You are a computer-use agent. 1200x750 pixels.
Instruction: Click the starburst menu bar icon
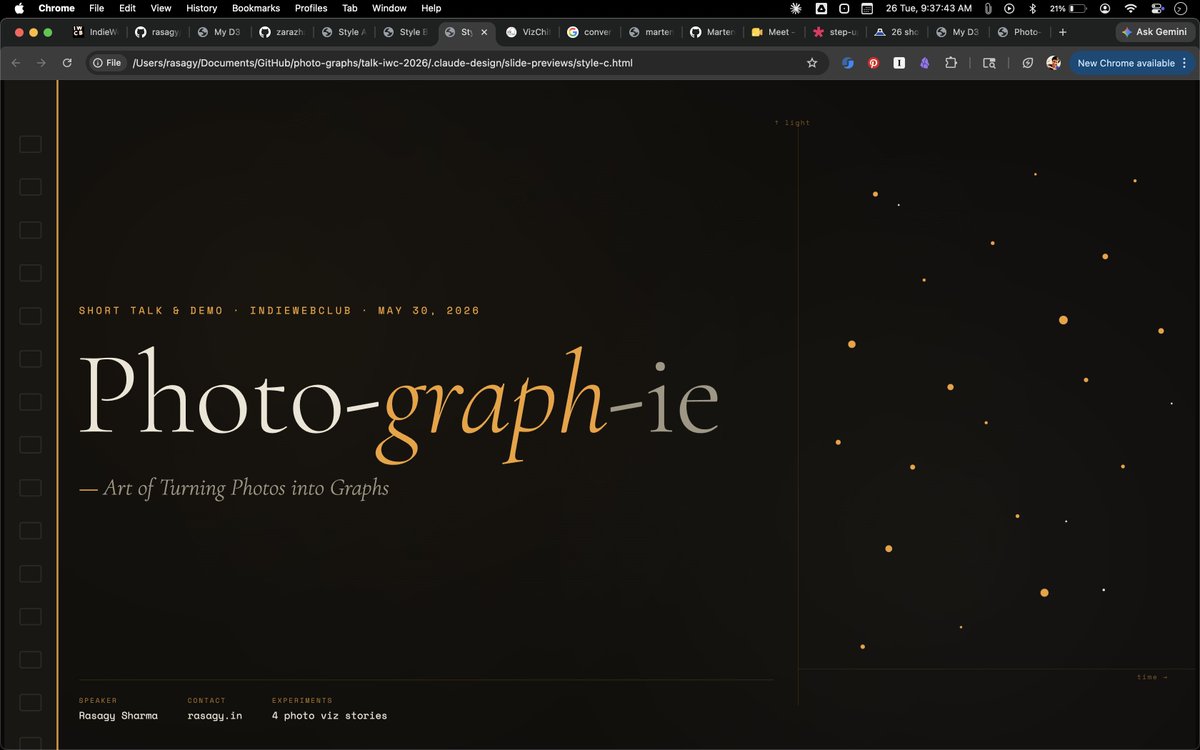pyautogui.click(x=796, y=8)
